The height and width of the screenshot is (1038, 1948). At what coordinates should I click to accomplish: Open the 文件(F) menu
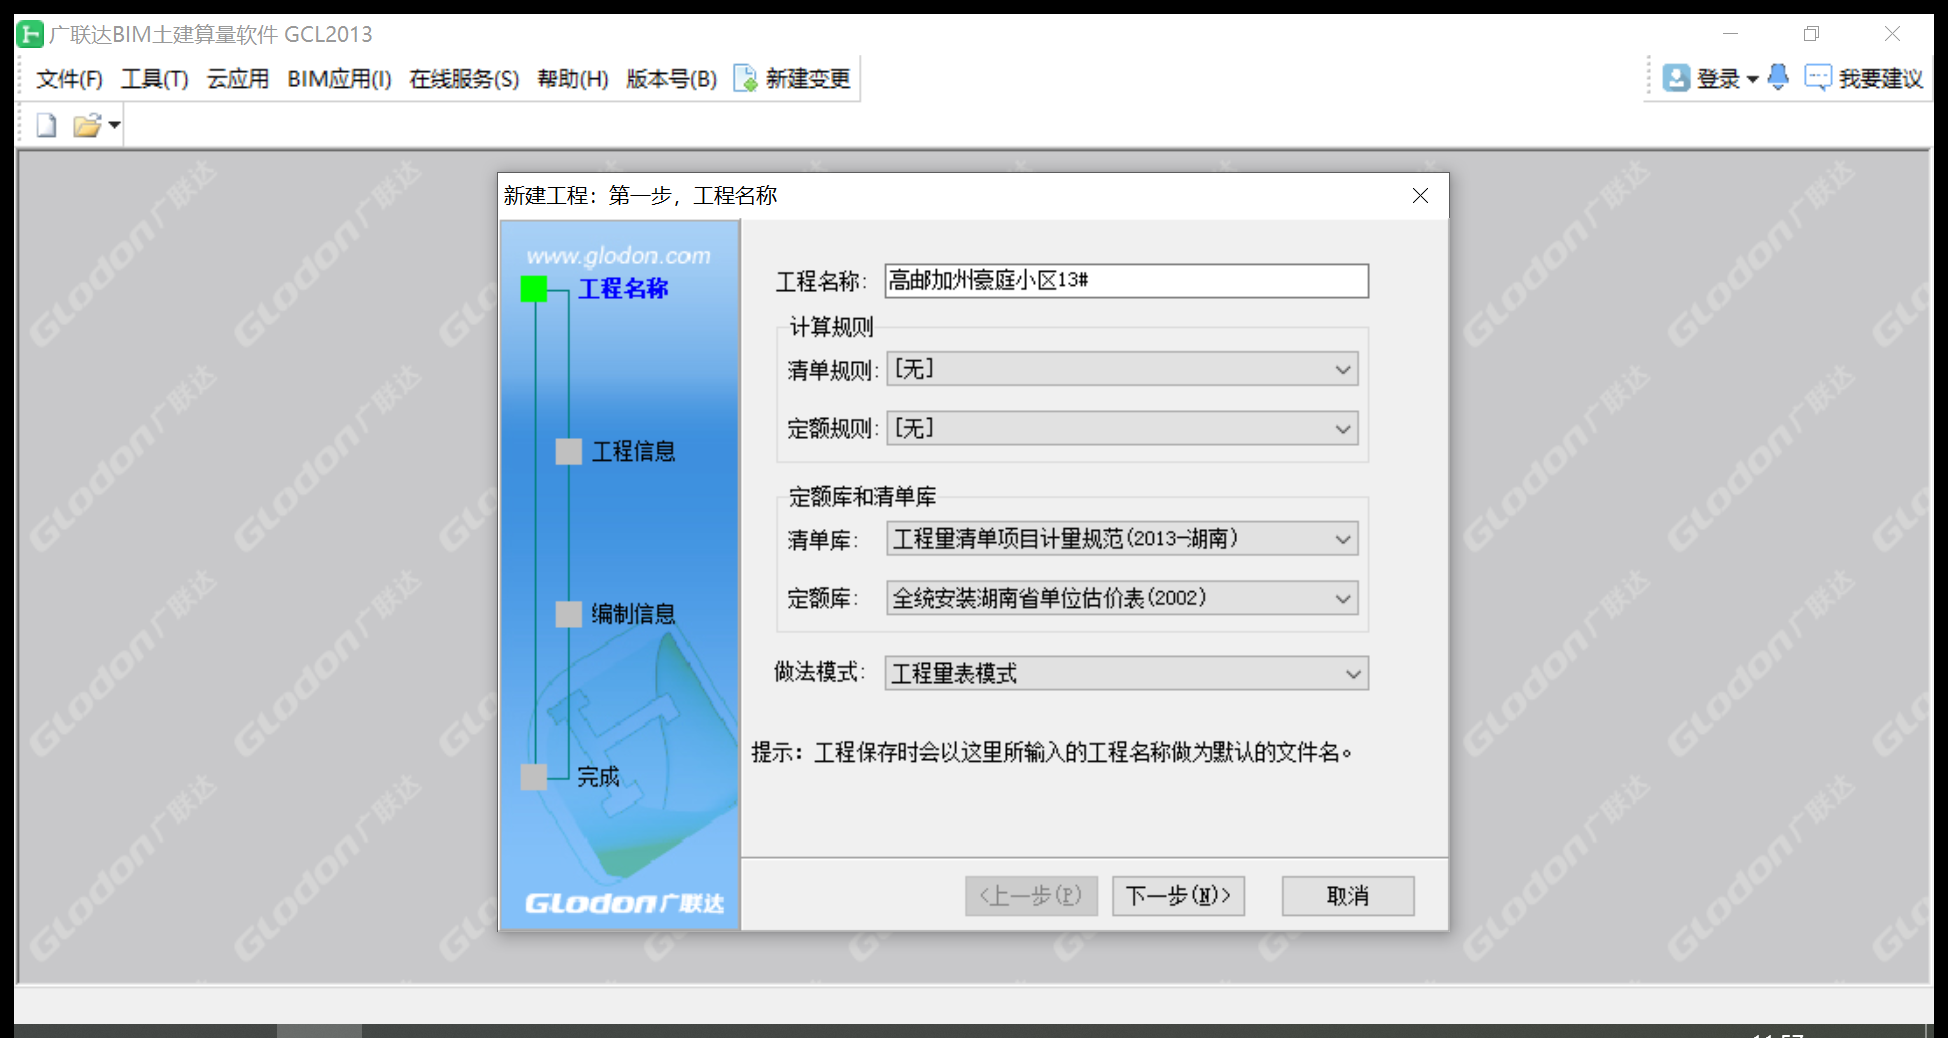pos(69,79)
